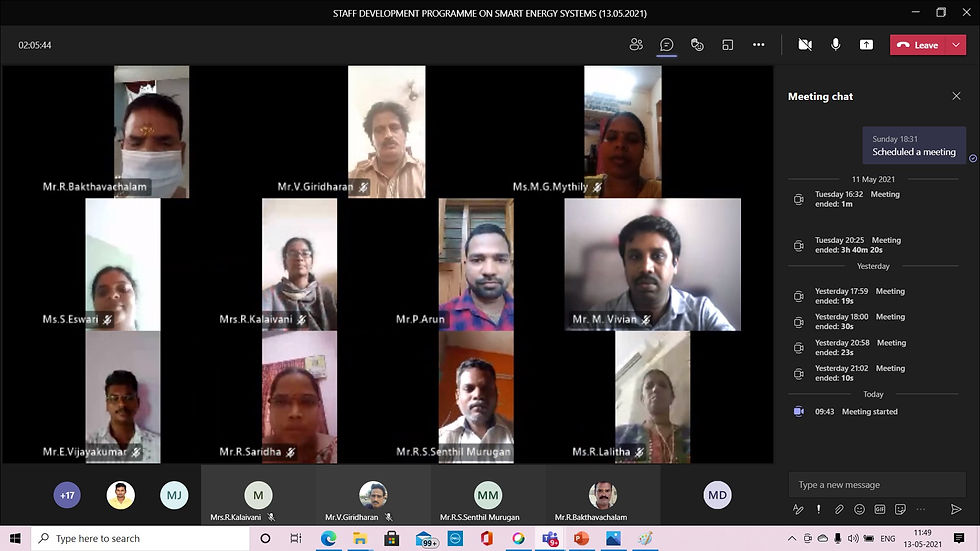Open Yesterday 17:59 meeting ended entry
This screenshot has width=980, height=551.
[859, 296]
